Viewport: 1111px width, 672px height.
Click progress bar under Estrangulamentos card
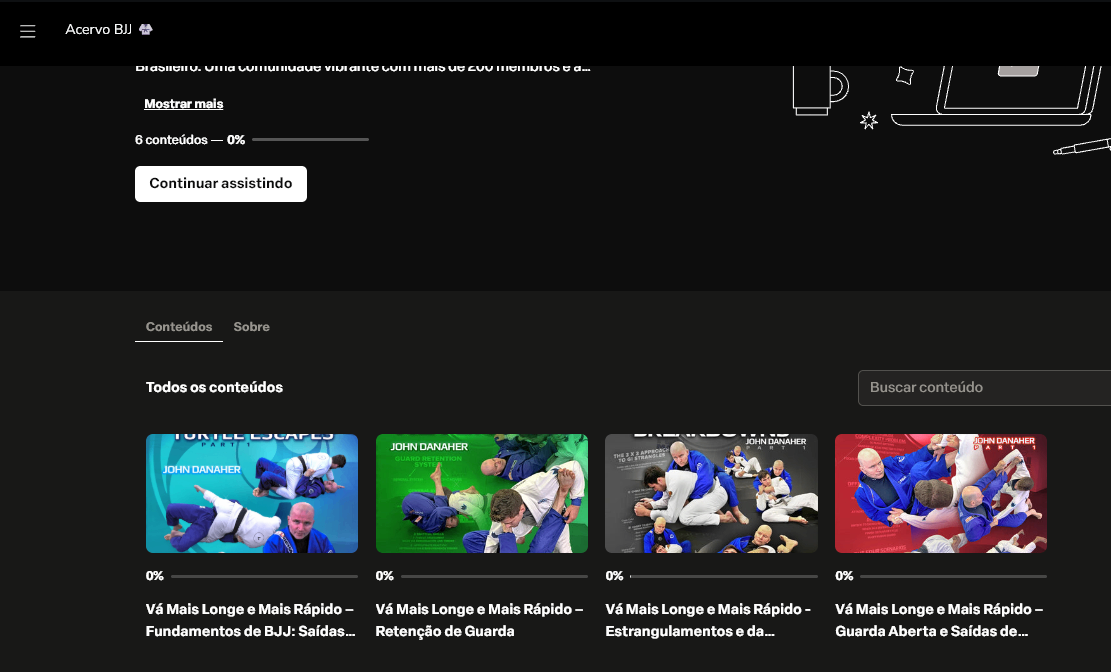click(724, 576)
